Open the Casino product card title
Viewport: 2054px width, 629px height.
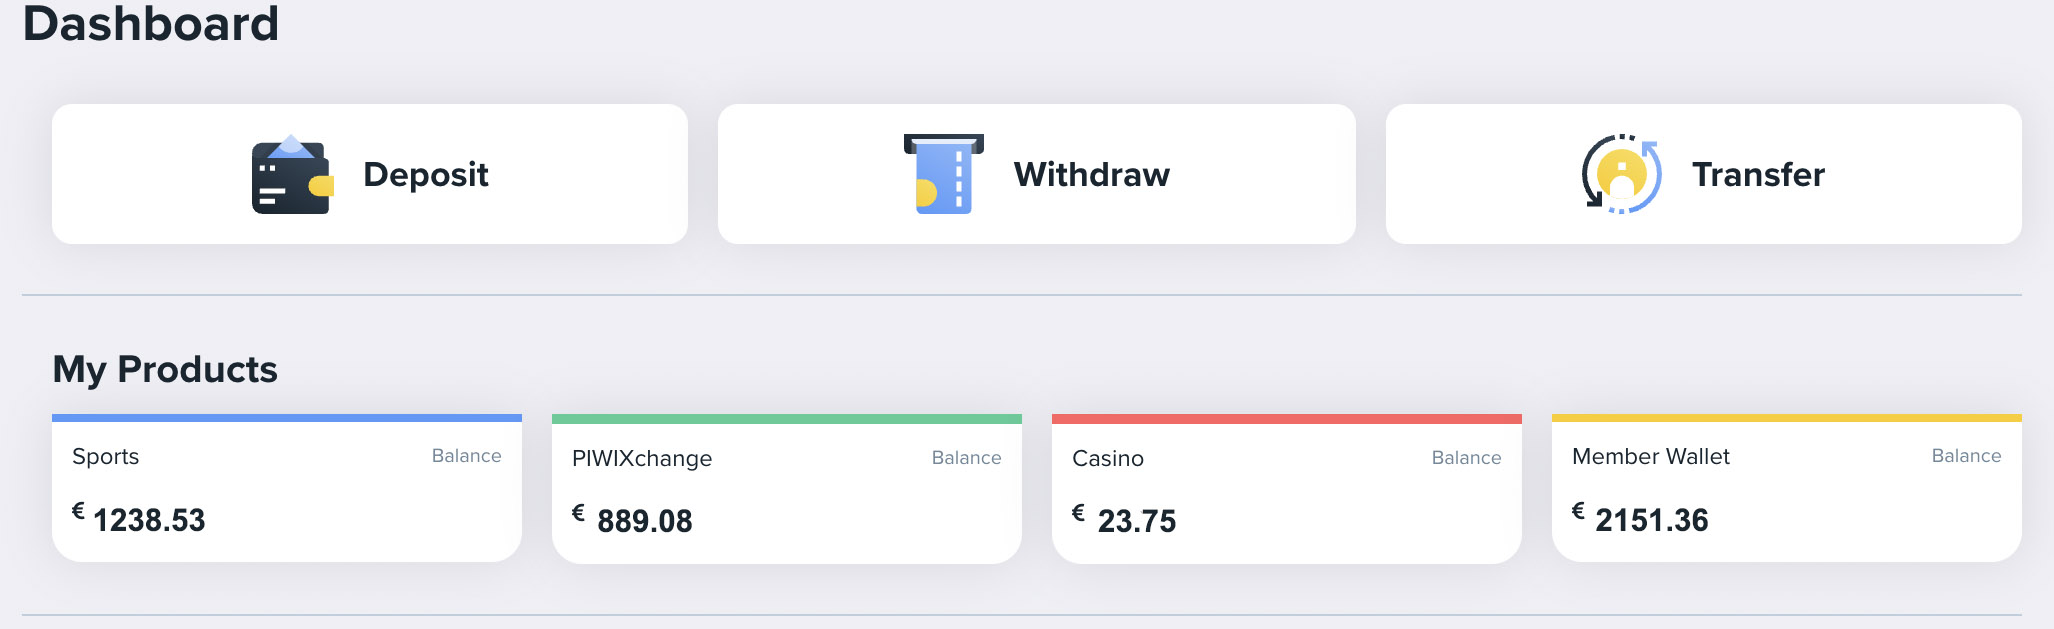(x=1108, y=459)
